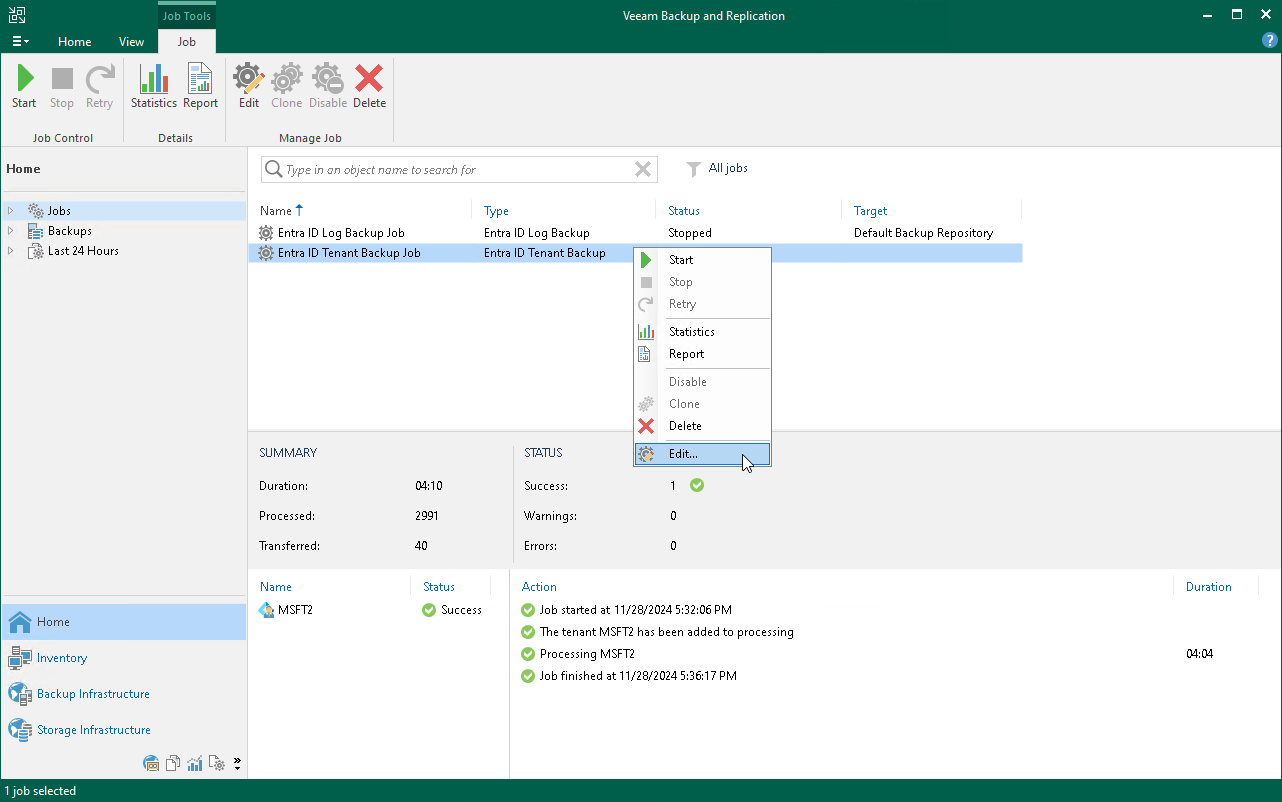Screen dimensions: 1282x802
Task: Click the search field for object names
Action: [459, 170]
